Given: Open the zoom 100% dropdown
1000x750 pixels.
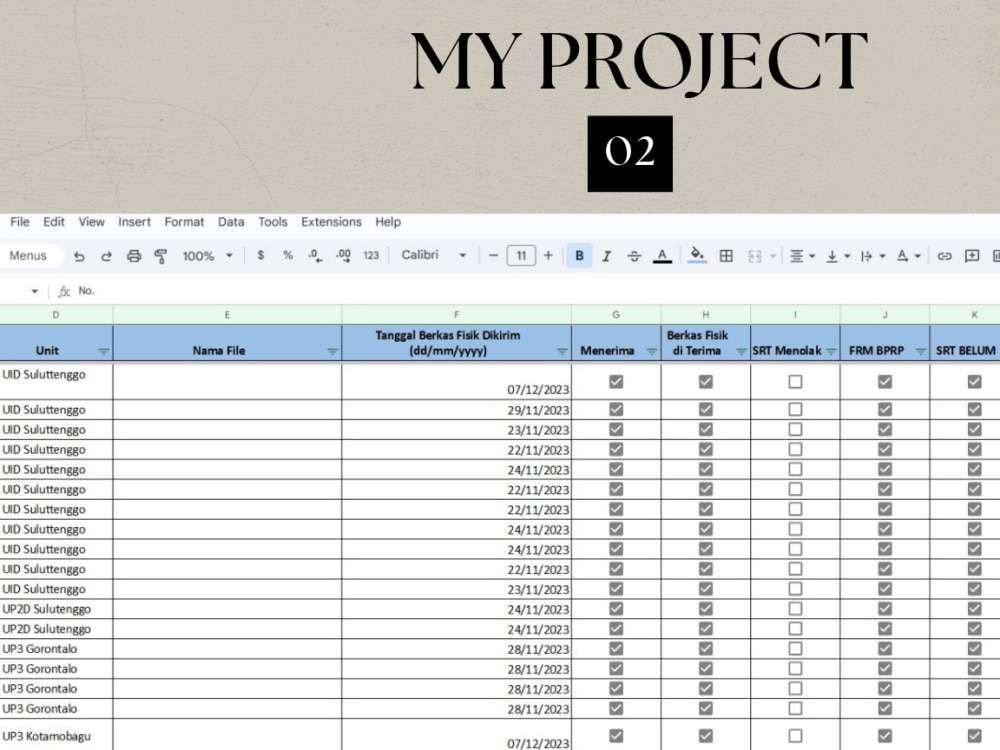Looking at the screenshot, I should point(207,256).
